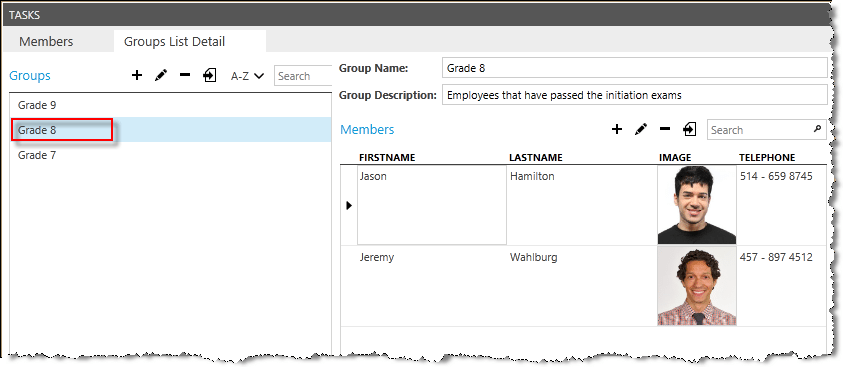Edit selected group with pencil icon
The height and width of the screenshot is (367, 843).
[x=161, y=76]
